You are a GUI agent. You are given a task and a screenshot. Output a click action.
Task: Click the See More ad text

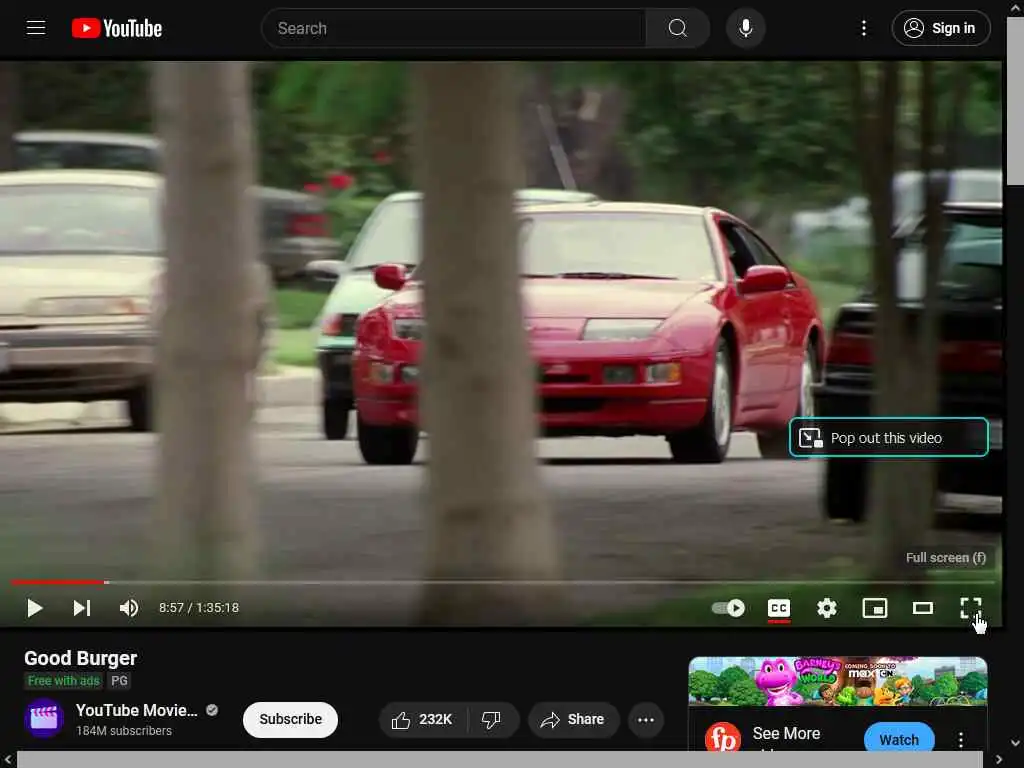point(786,733)
